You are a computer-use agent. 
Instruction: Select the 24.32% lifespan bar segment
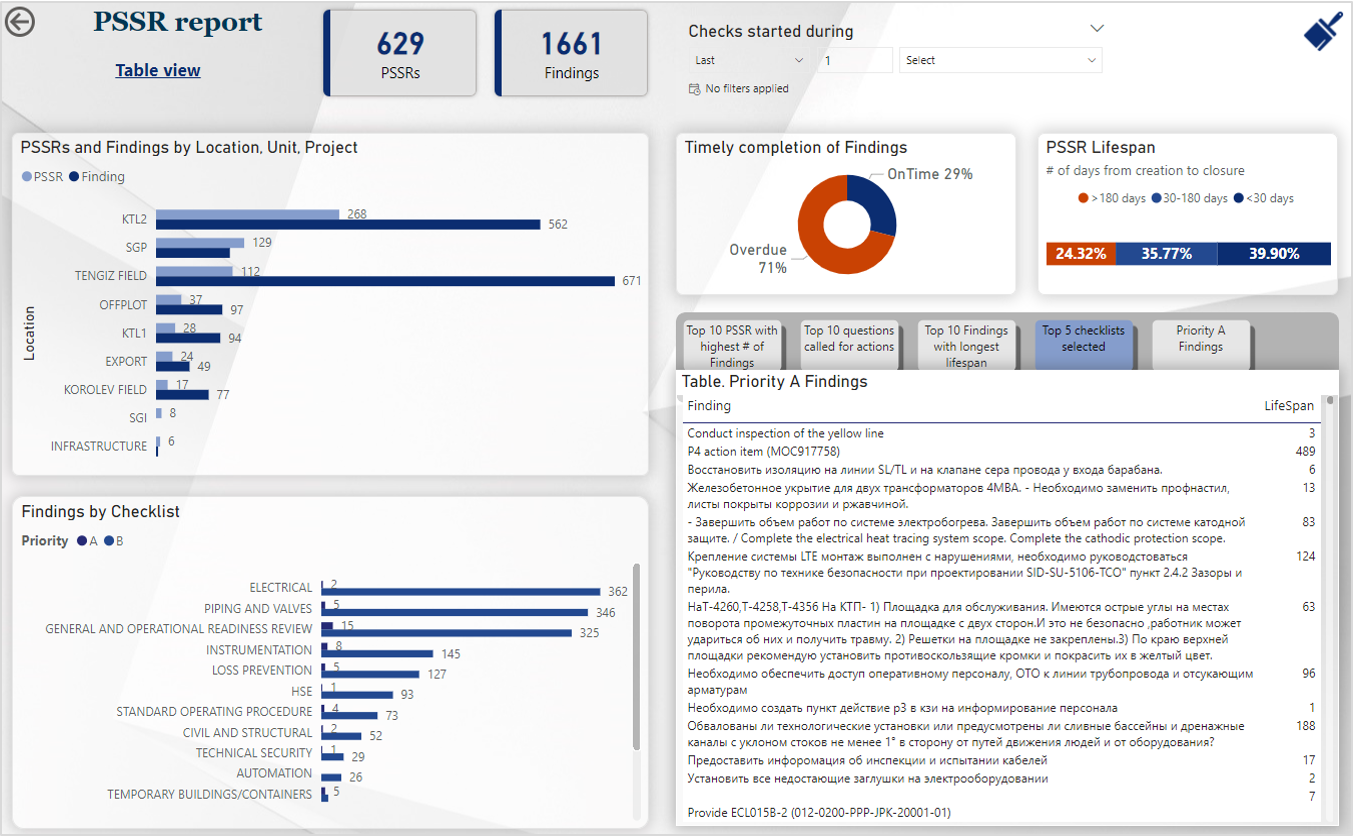(x=1080, y=254)
